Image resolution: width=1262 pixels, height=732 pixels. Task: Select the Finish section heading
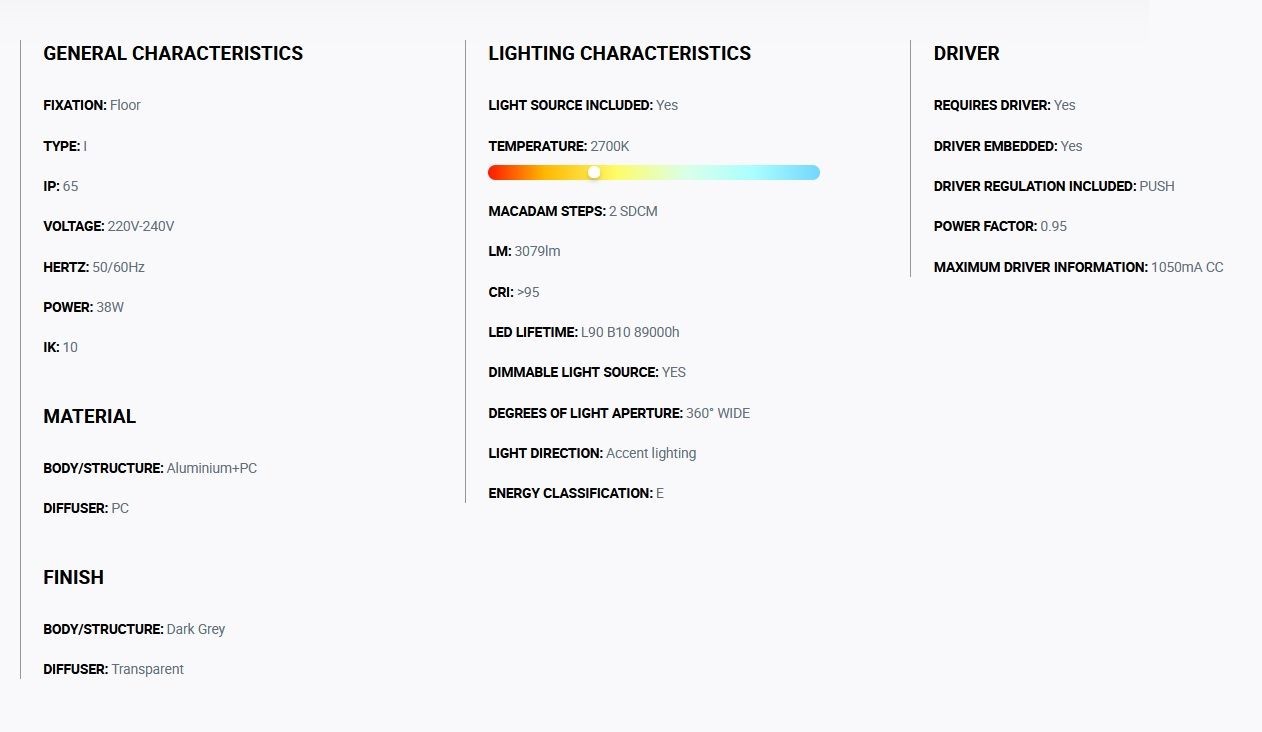73,578
